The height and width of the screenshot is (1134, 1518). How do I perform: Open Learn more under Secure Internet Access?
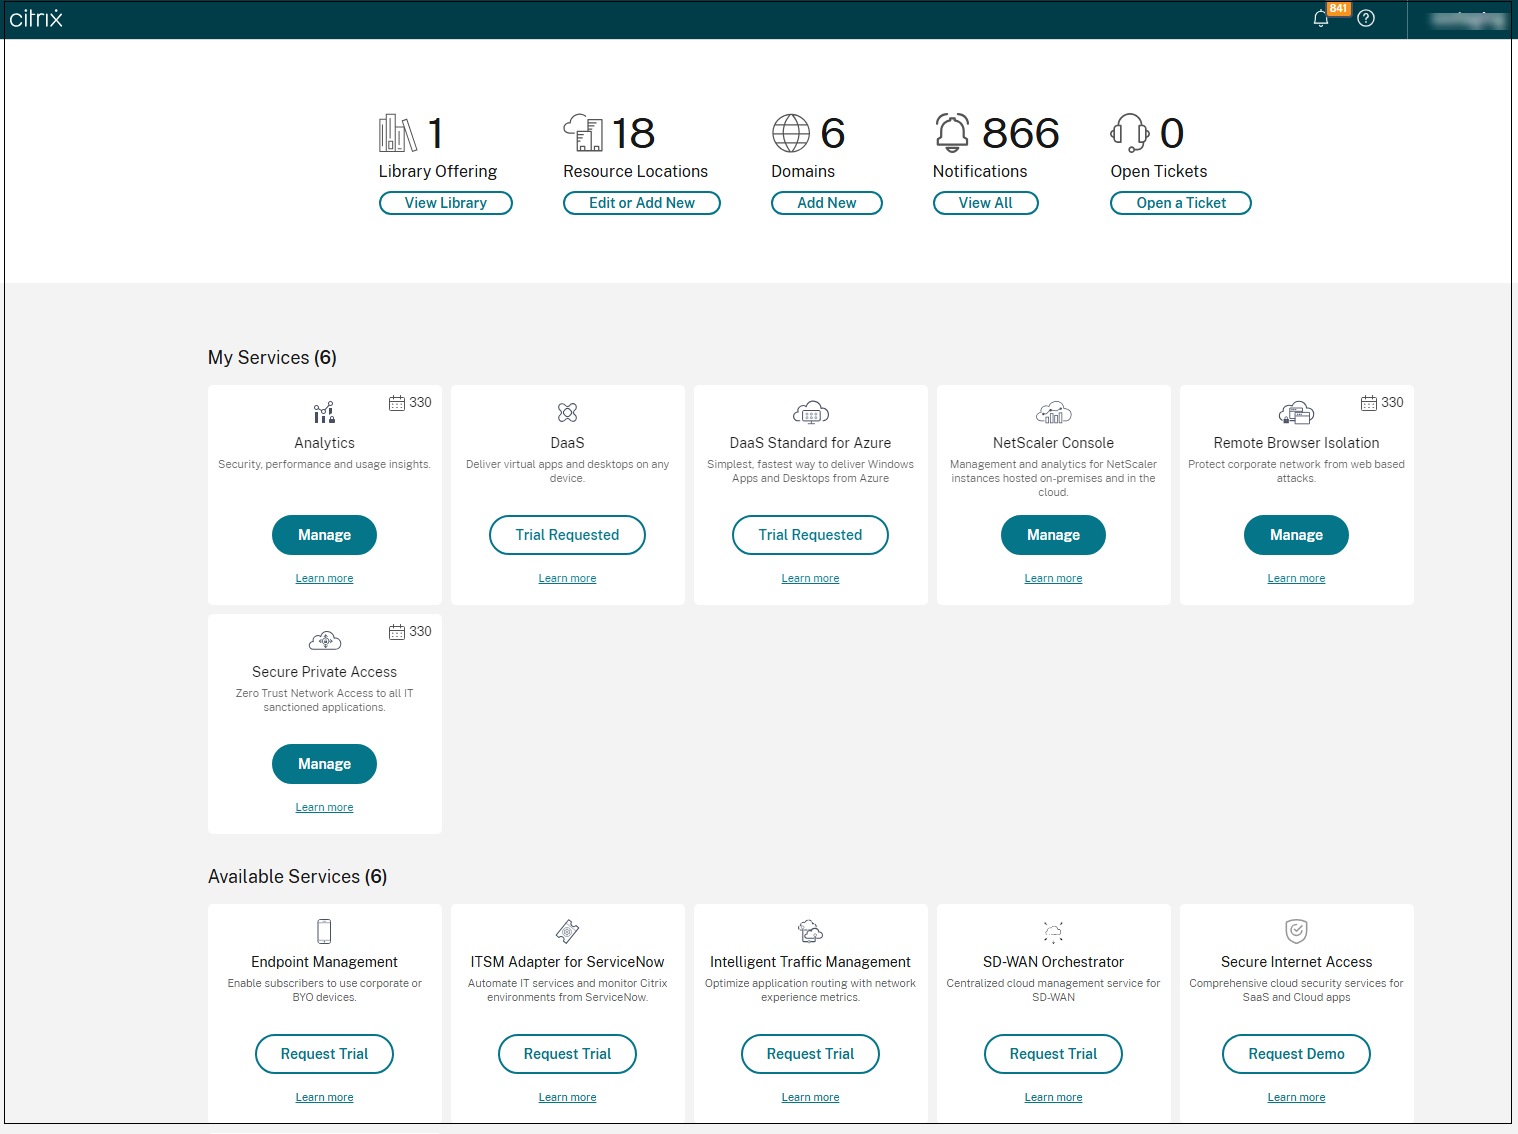pyautogui.click(x=1296, y=1097)
